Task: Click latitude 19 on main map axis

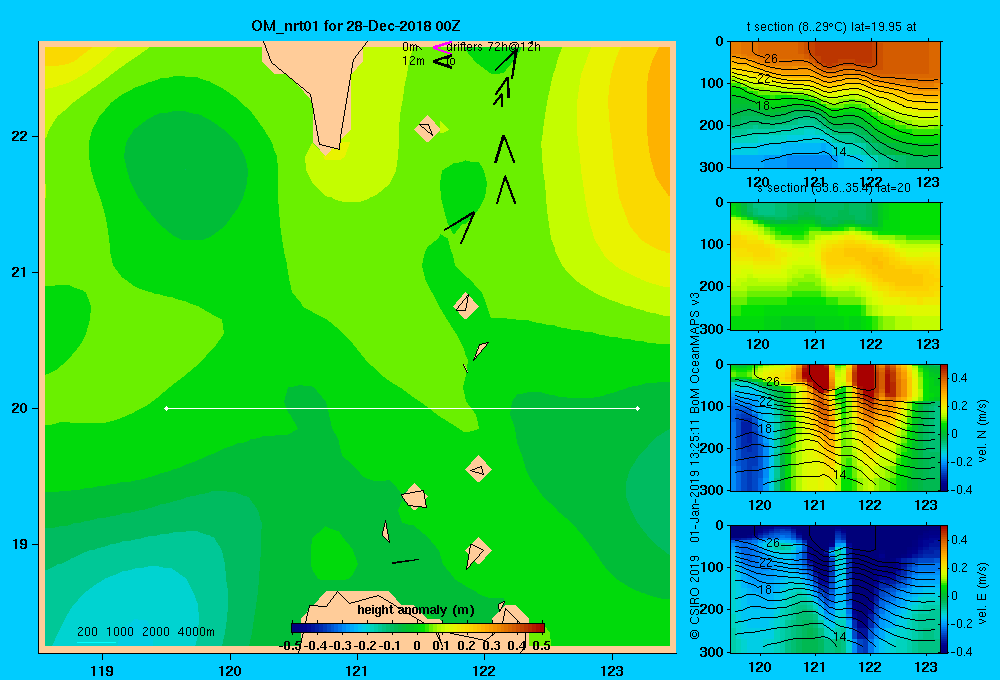Action: click(x=20, y=544)
